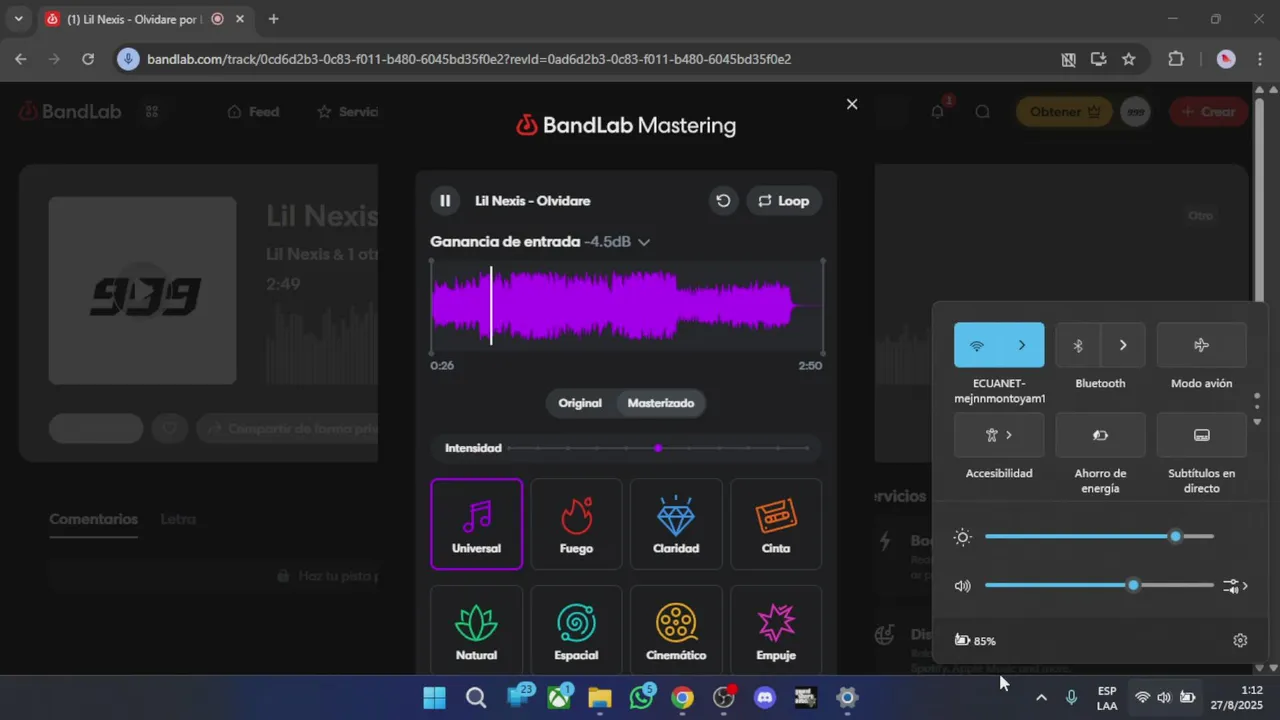Screen dimensions: 1280x720
Task: Toggle the Bluetooth quick setting
Action: [x=1078, y=345]
